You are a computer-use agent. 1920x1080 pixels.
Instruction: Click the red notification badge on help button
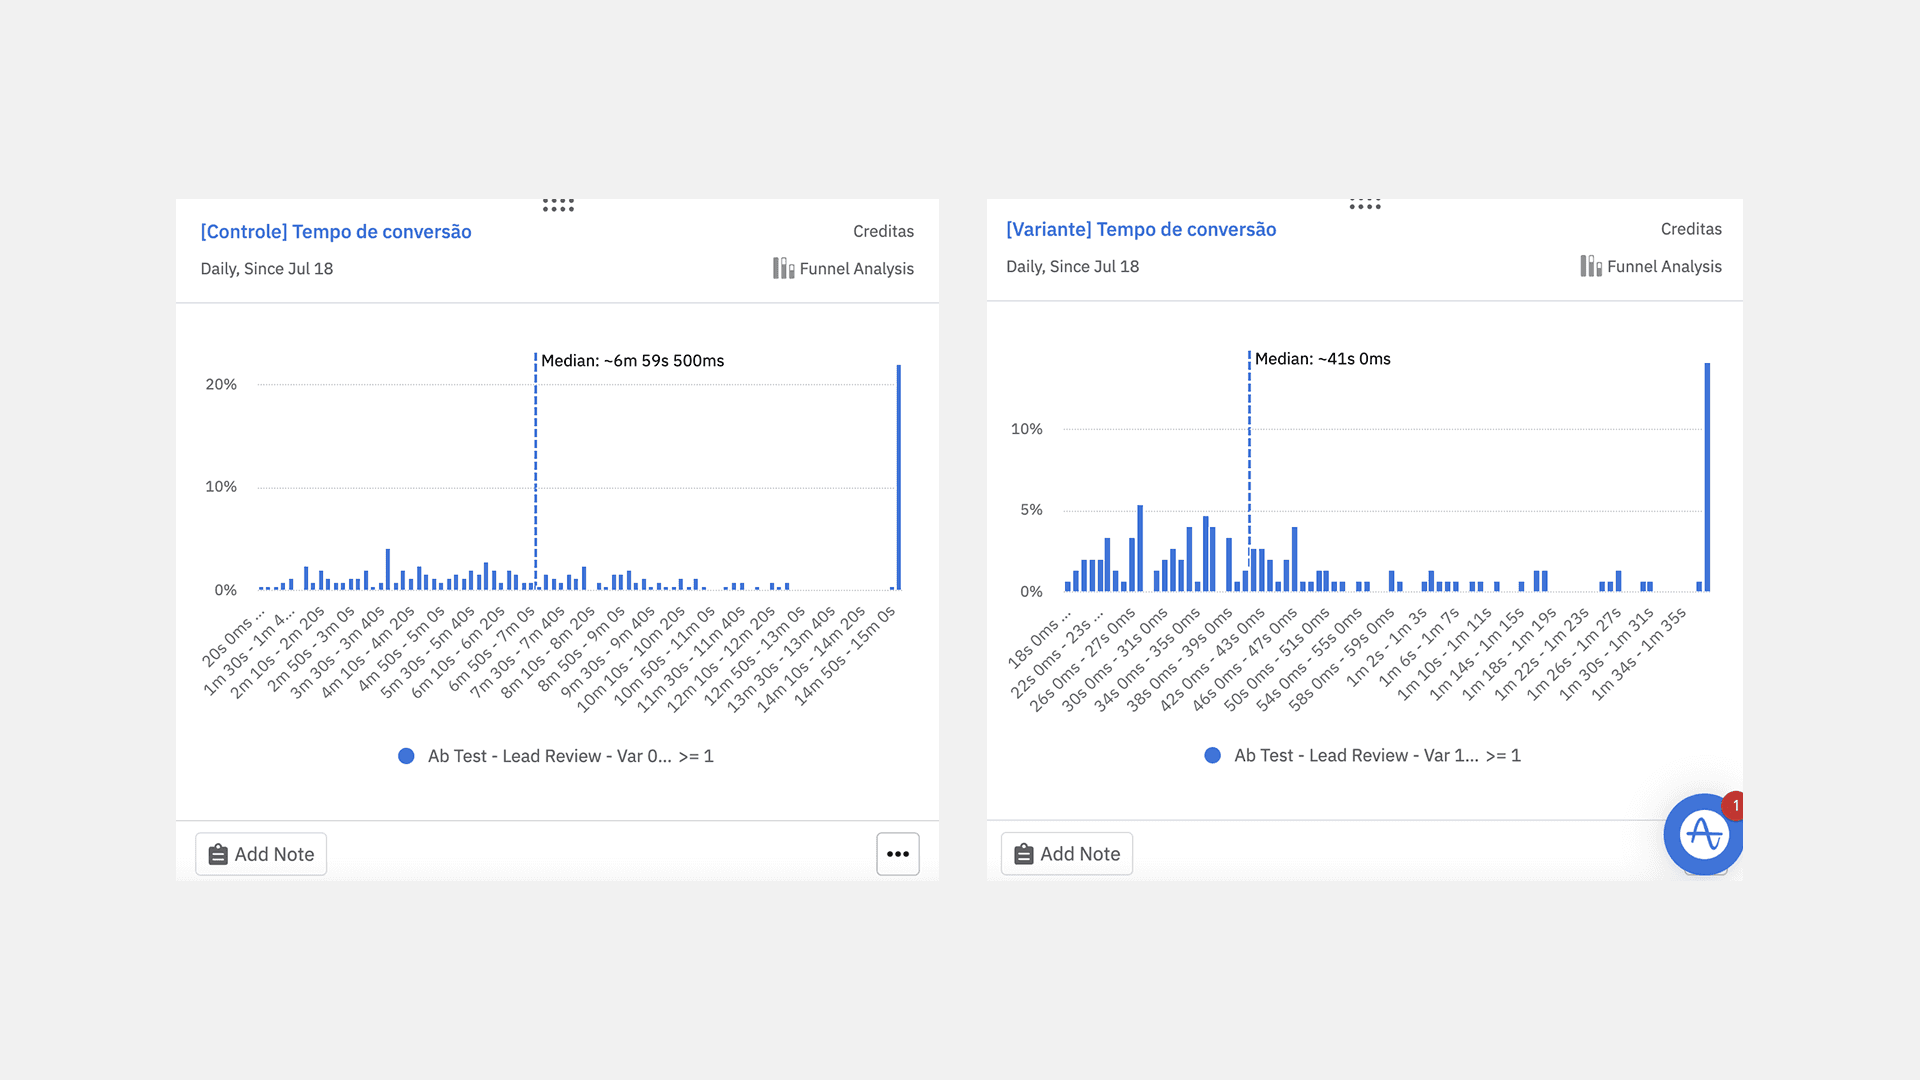pos(1735,805)
